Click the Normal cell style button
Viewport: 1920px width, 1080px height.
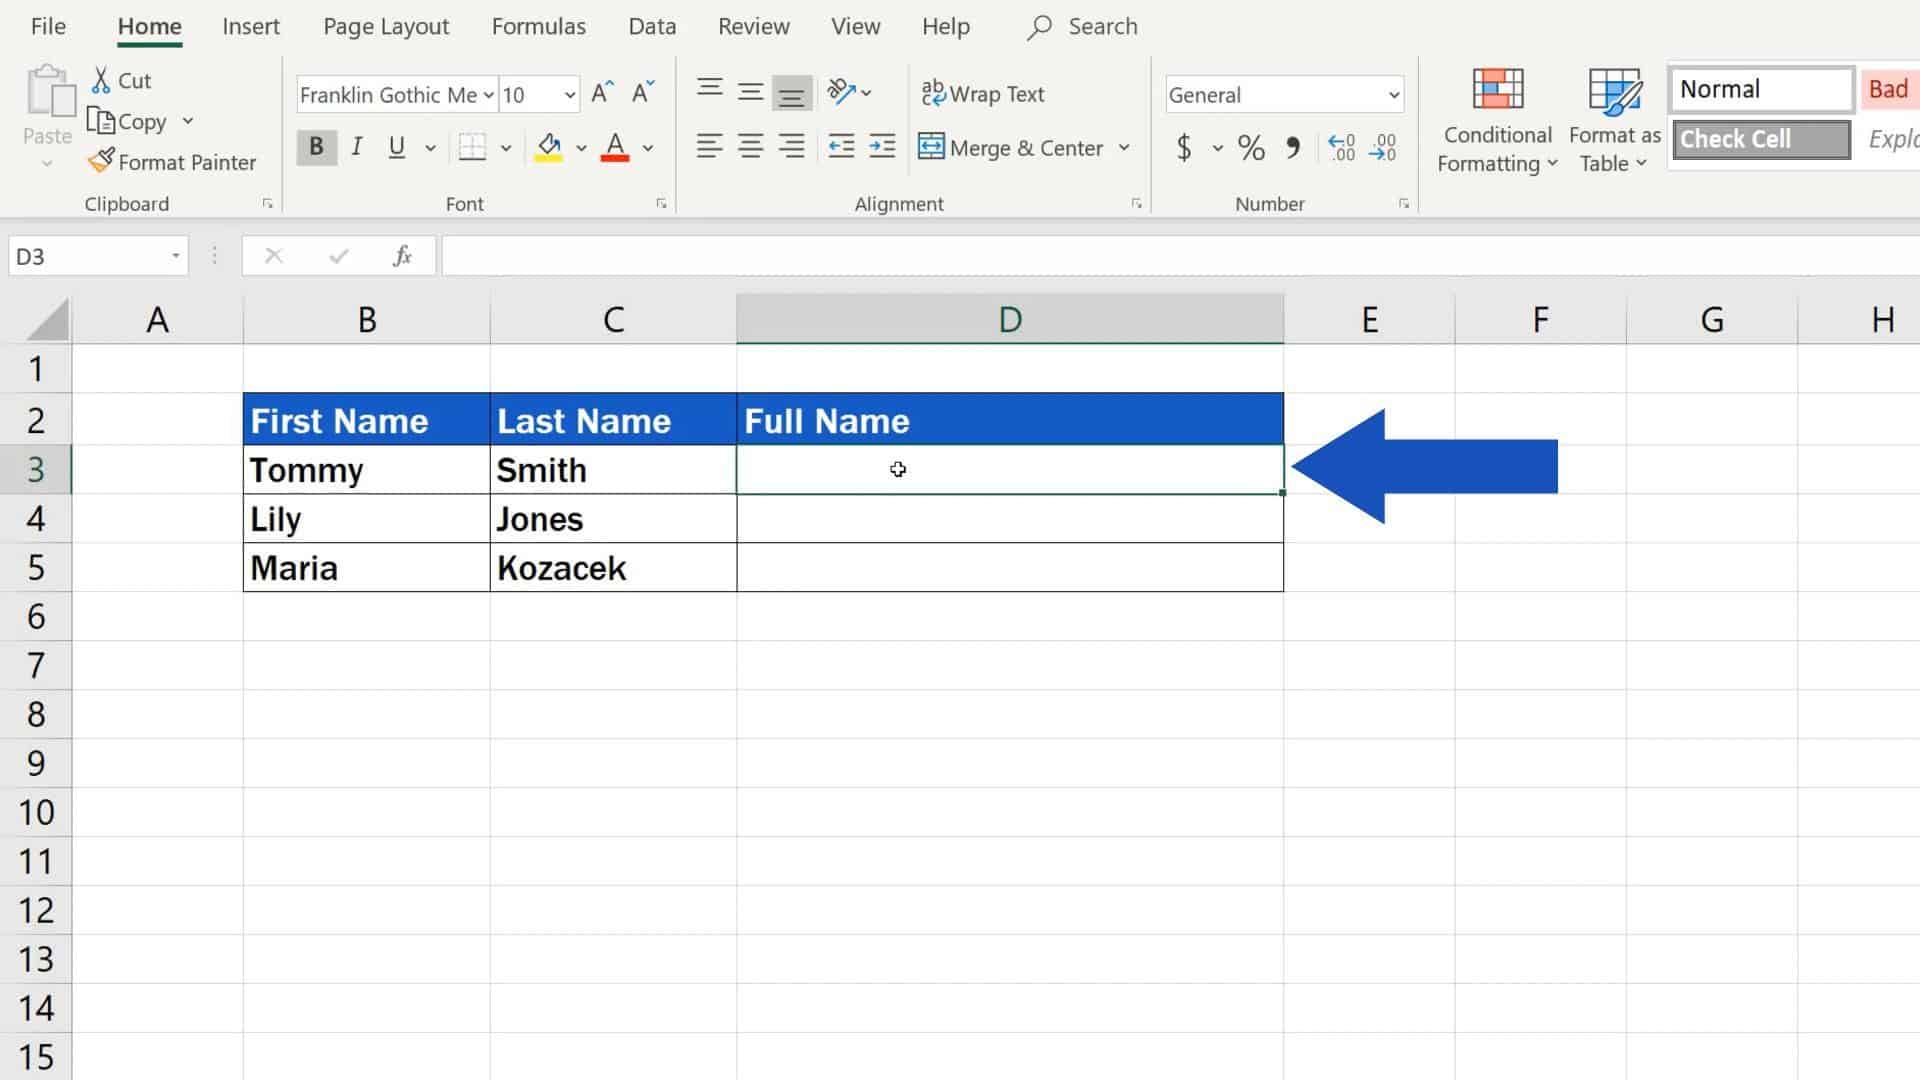[1760, 88]
